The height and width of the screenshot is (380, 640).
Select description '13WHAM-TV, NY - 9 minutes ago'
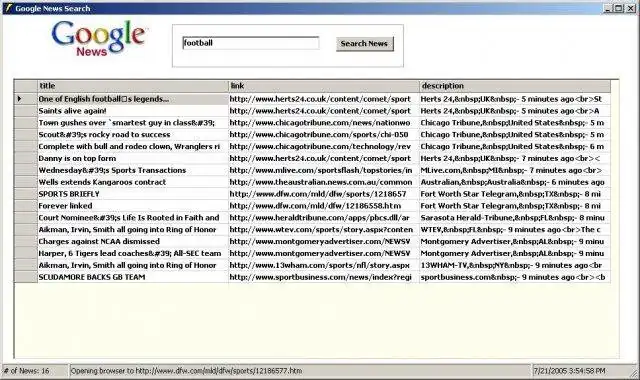515,265
